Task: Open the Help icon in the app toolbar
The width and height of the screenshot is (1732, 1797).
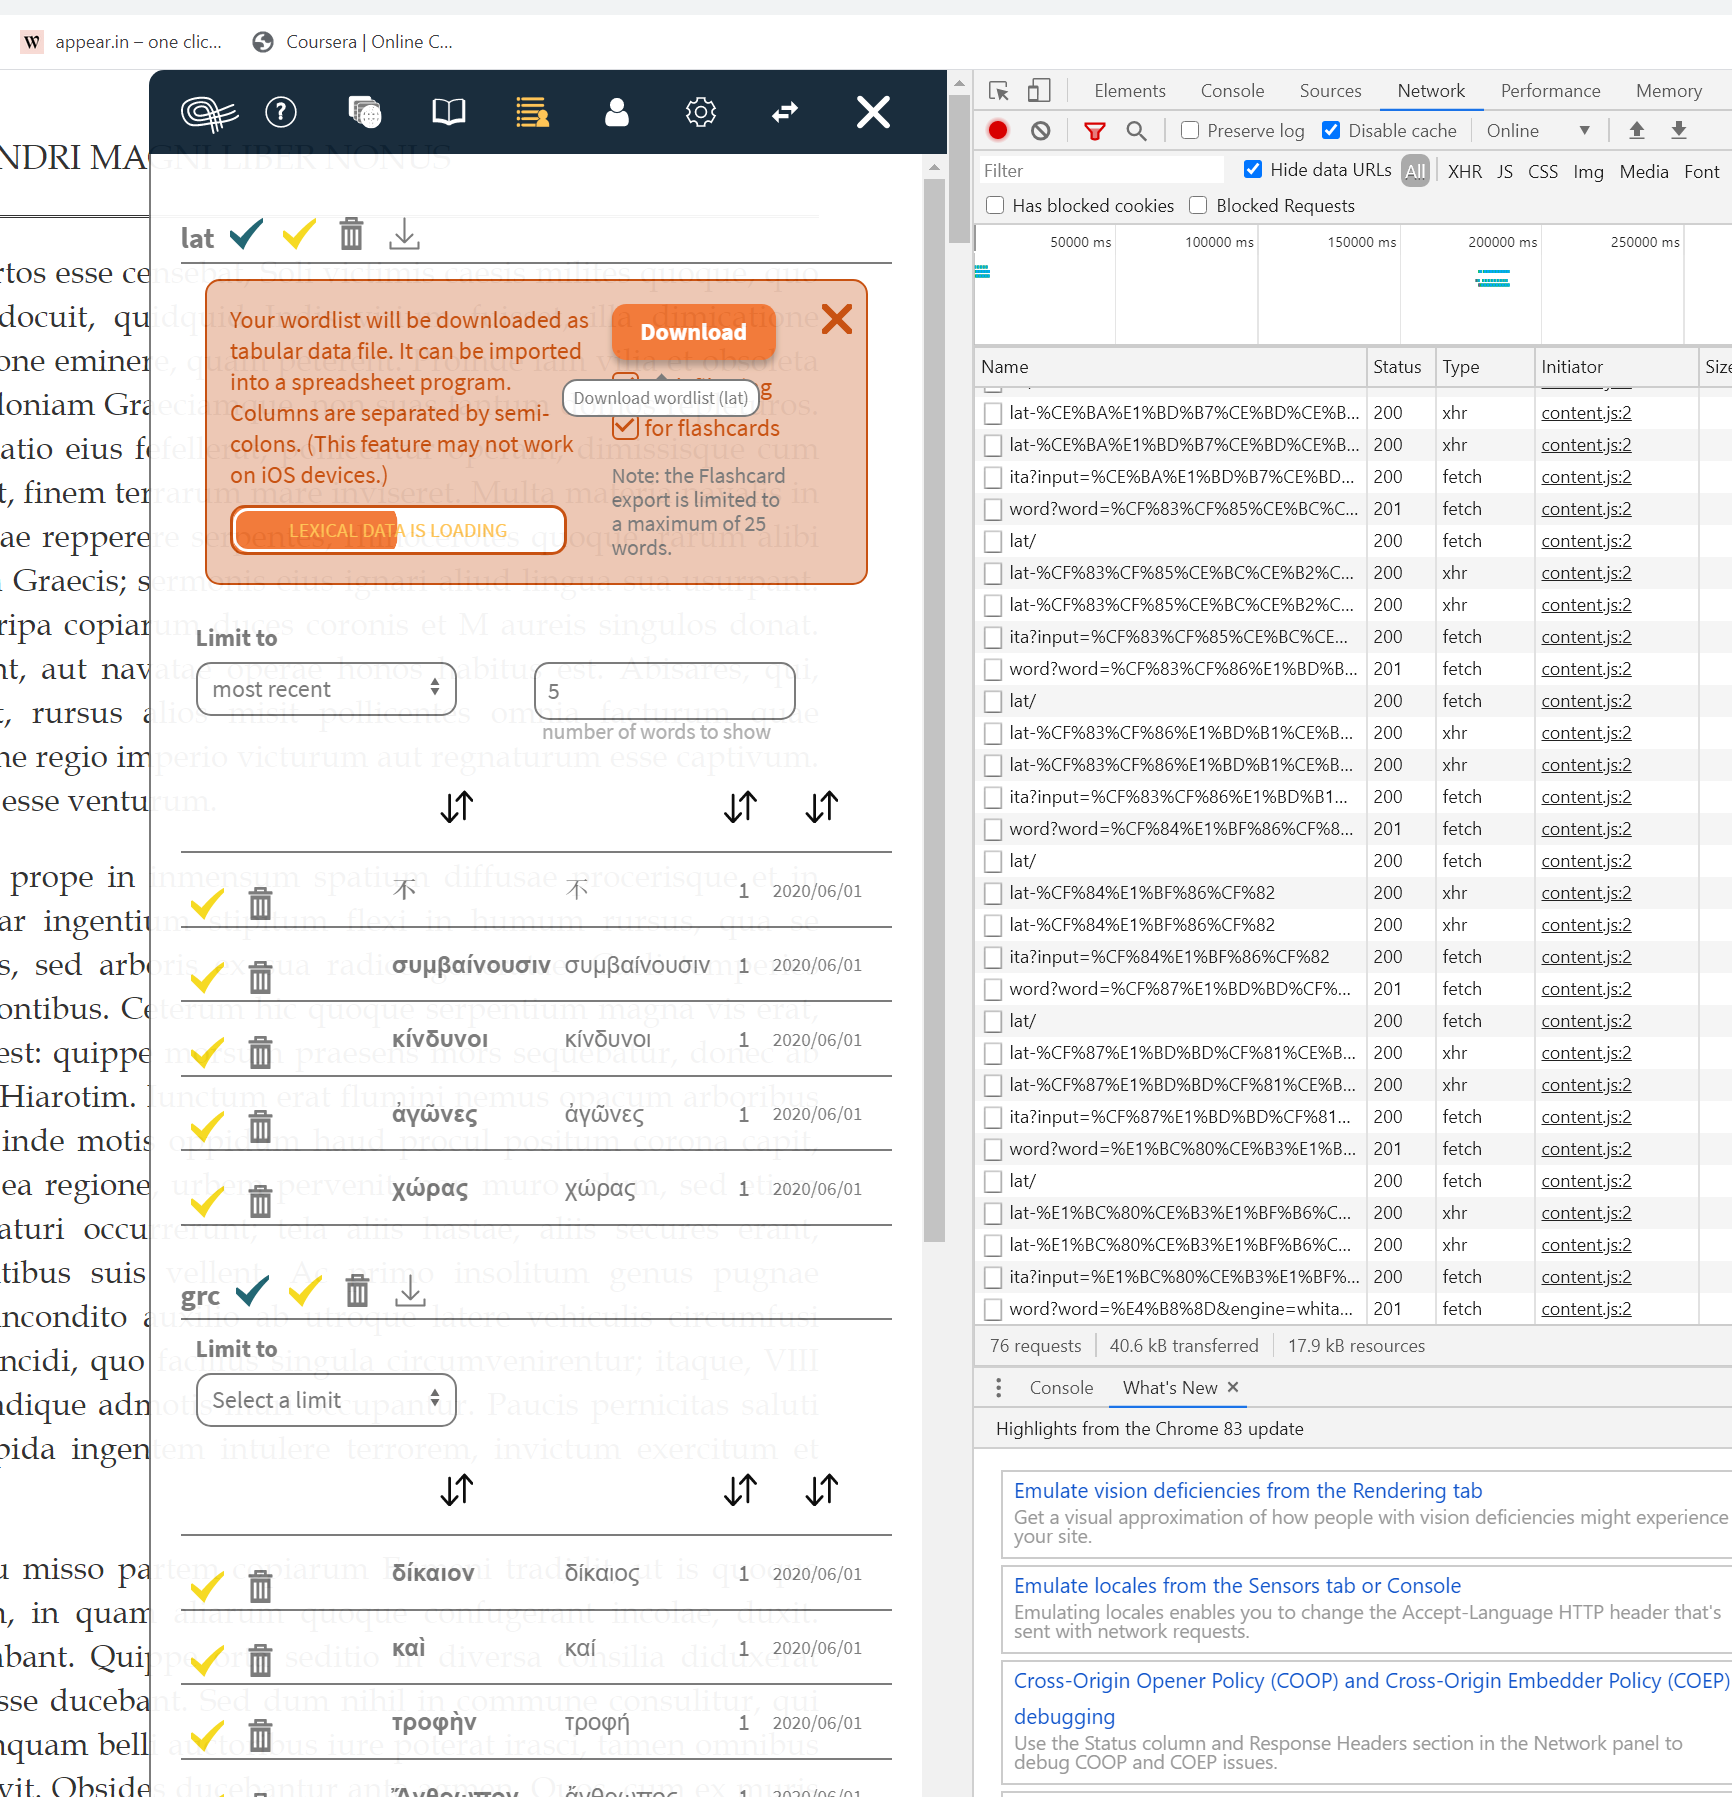Action: click(281, 112)
